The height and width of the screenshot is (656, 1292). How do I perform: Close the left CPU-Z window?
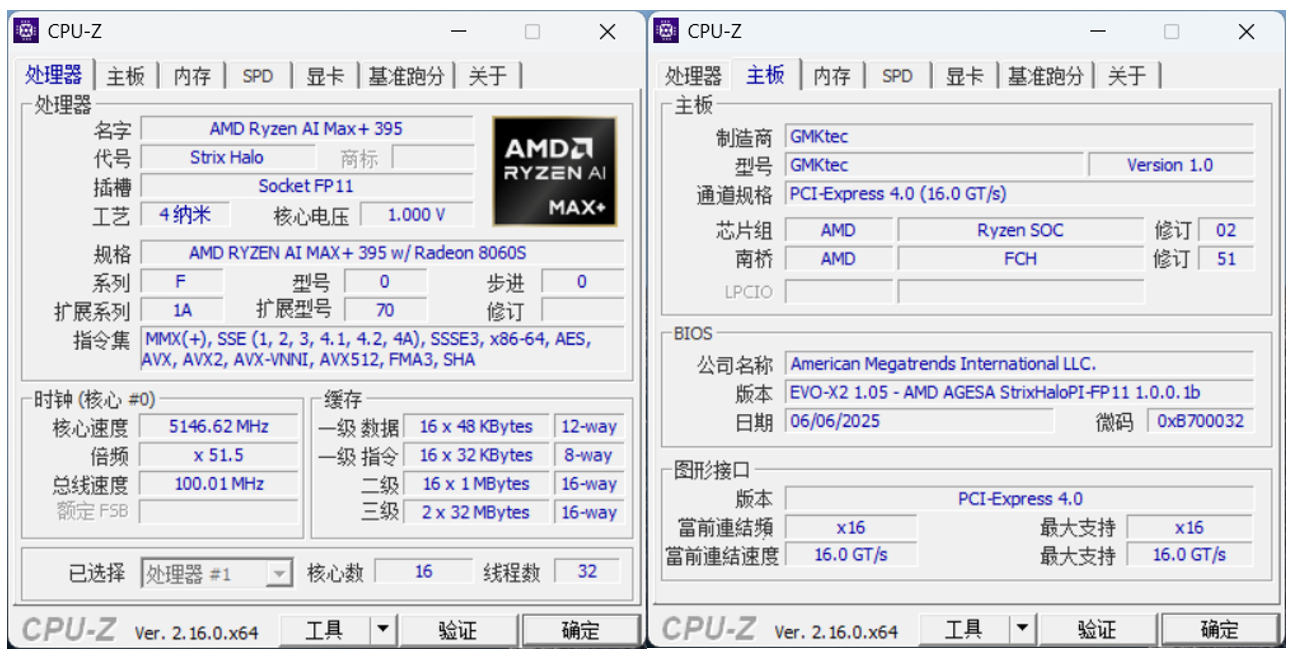click(x=607, y=32)
